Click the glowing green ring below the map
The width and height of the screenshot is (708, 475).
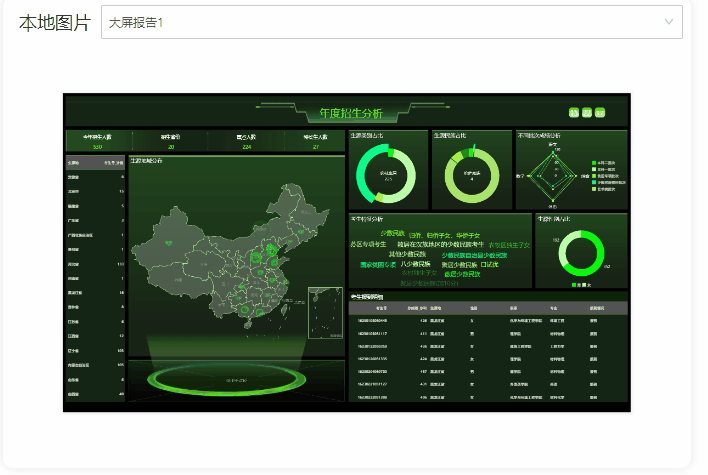[227, 379]
